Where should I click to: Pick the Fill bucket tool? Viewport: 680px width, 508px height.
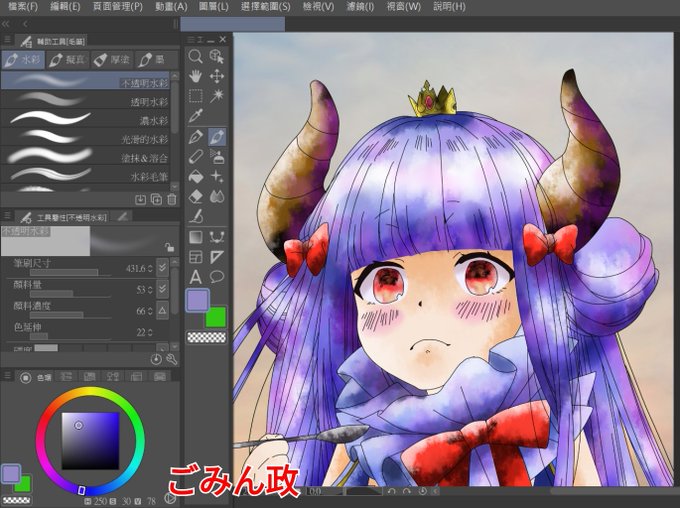tap(195, 177)
